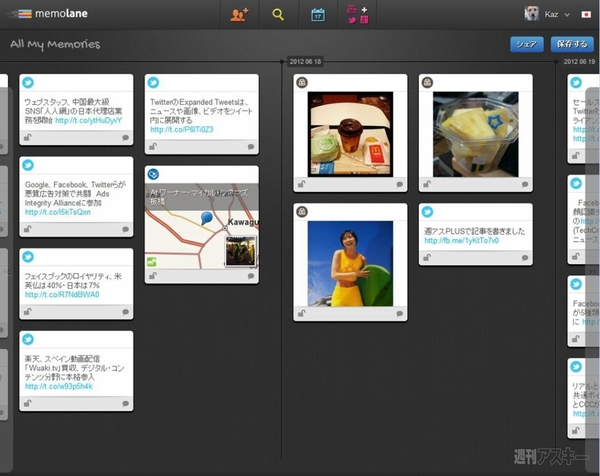Viewport: 600px width, 476px height.
Task: Open link http://t.co/R7NdBWA0
Action: click(x=62, y=294)
